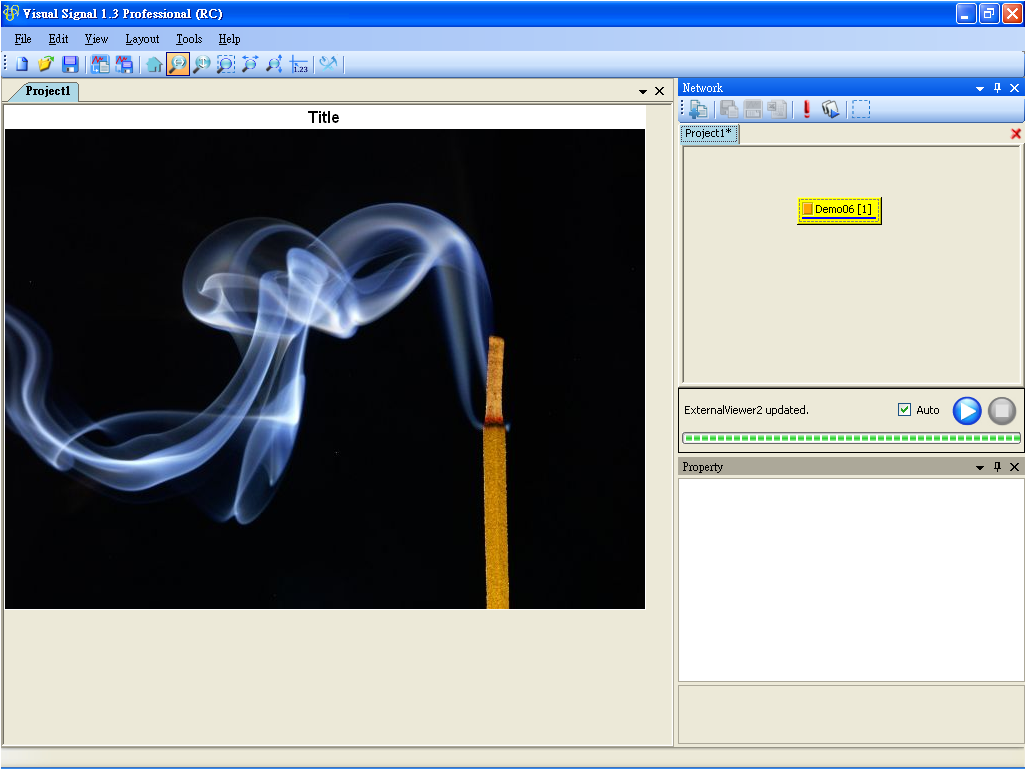
Task: Open a file with the folder icon
Action: [45, 65]
